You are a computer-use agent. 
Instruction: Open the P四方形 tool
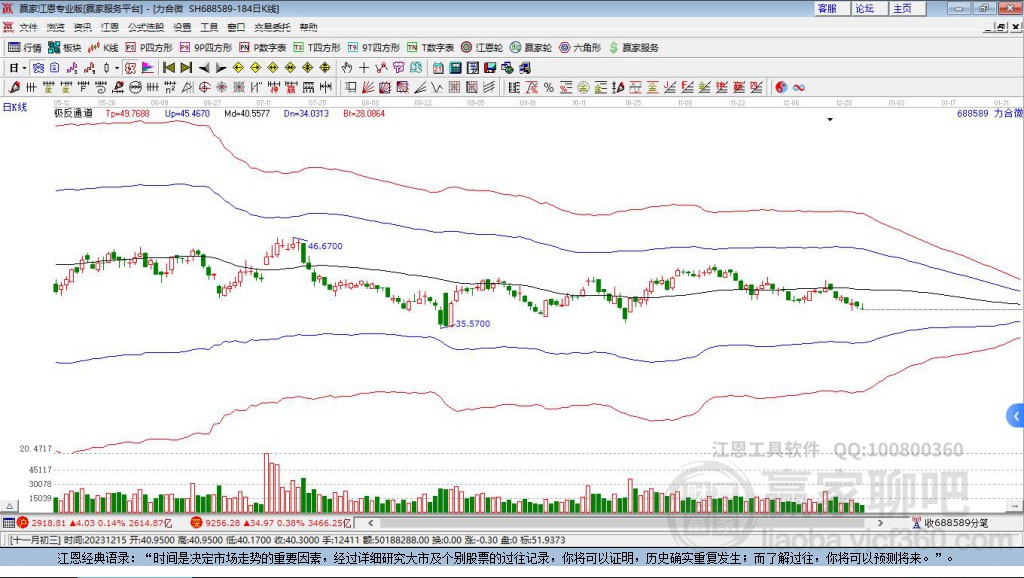(149, 48)
